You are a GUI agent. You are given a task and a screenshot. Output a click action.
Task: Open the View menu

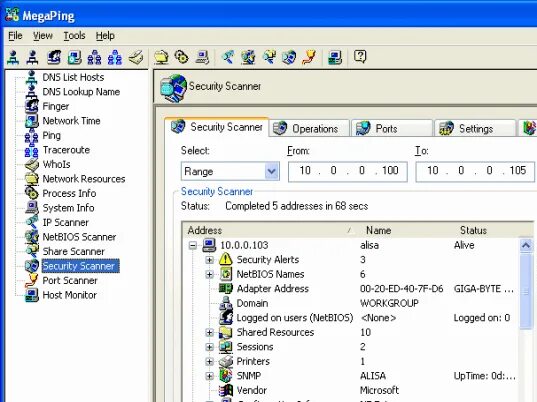pyautogui.click(x=43, y=36)
